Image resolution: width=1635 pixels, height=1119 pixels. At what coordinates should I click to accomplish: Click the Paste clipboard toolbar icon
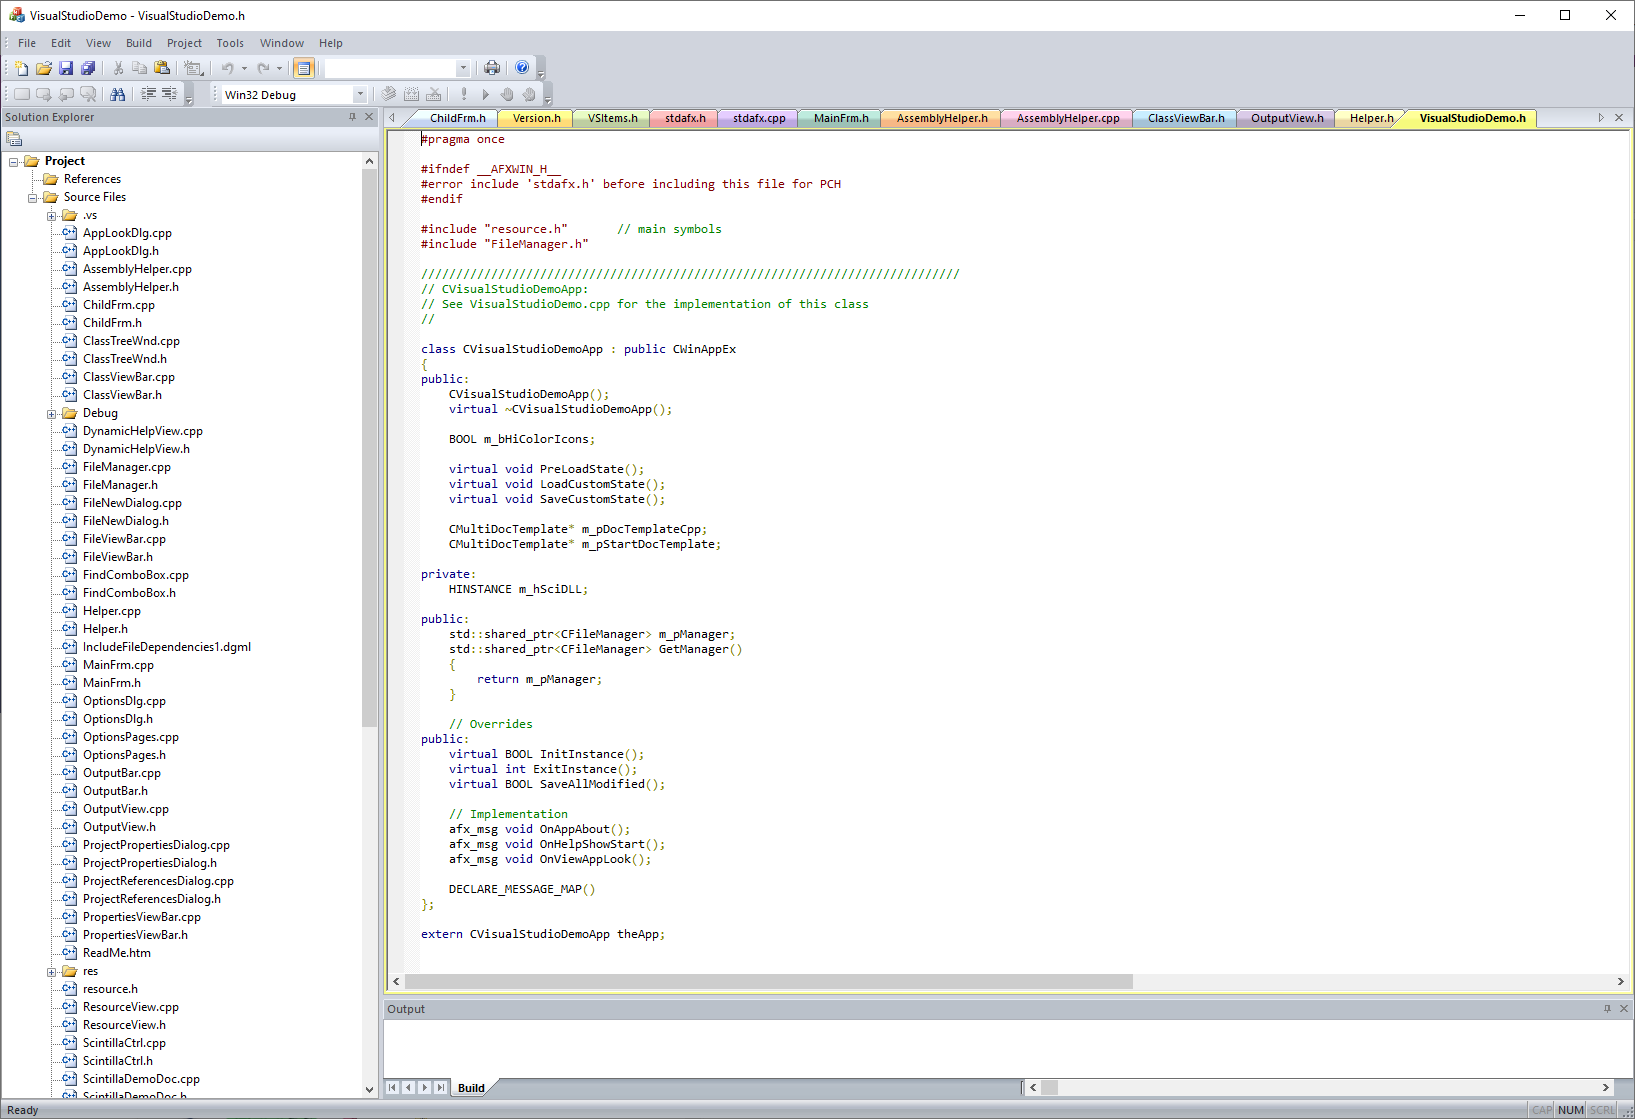point(162,68)
